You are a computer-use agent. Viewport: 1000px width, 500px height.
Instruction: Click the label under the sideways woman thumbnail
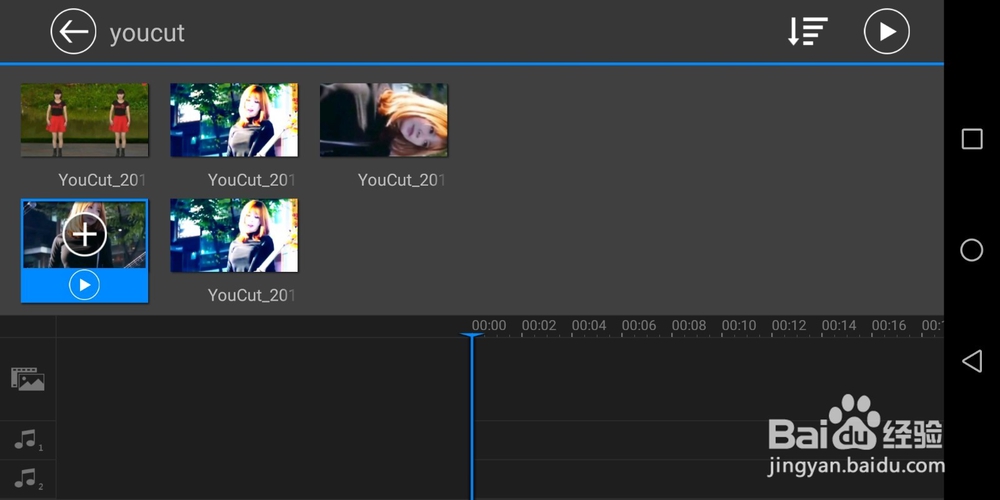click(x=401, y=180)
